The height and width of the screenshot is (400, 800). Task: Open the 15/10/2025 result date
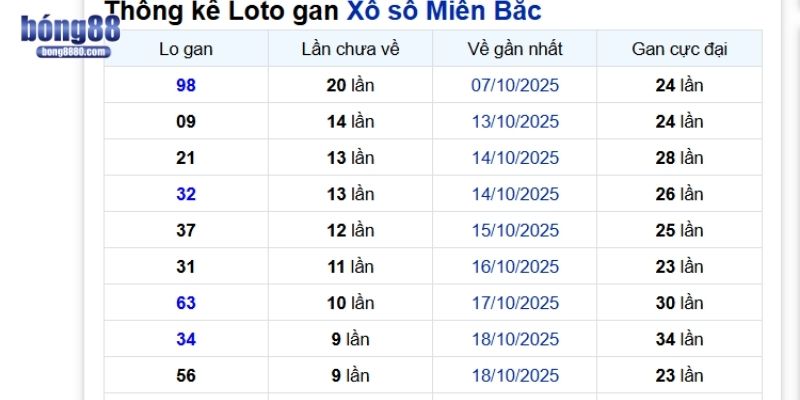point(515,230)
